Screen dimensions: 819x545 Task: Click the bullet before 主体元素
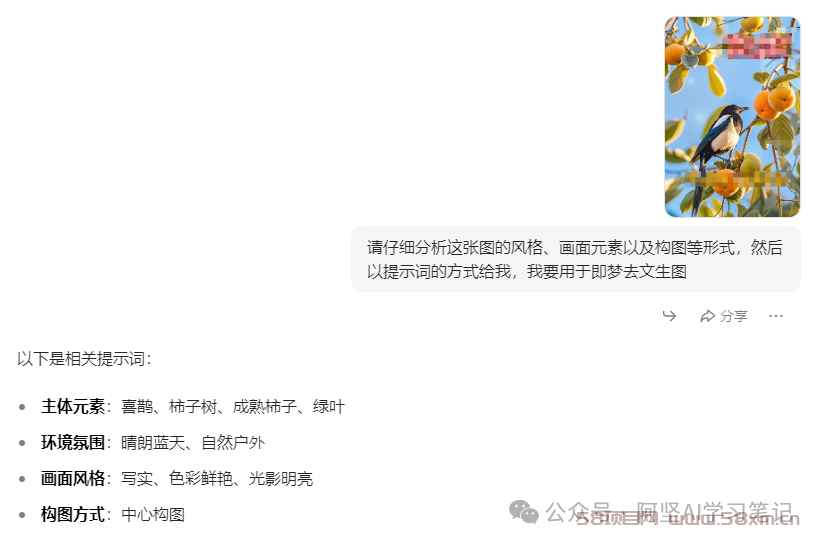pos(22,407)
